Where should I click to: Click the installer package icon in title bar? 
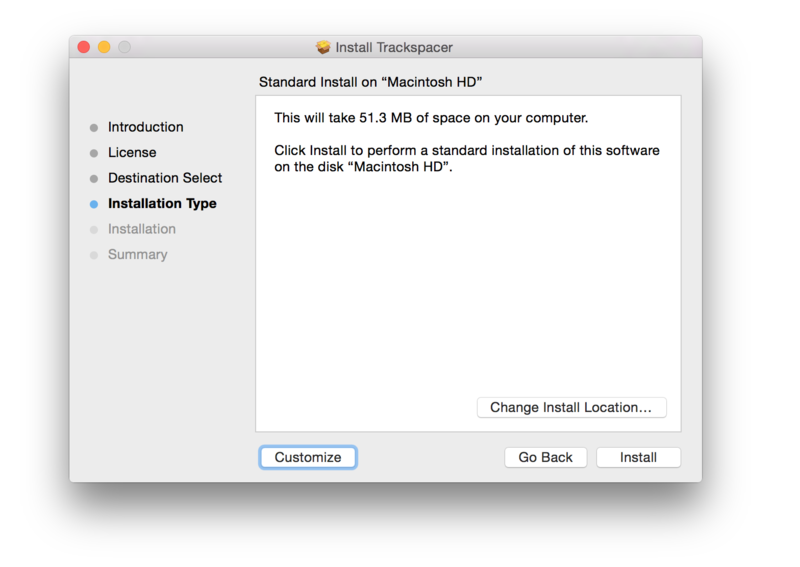323,47
